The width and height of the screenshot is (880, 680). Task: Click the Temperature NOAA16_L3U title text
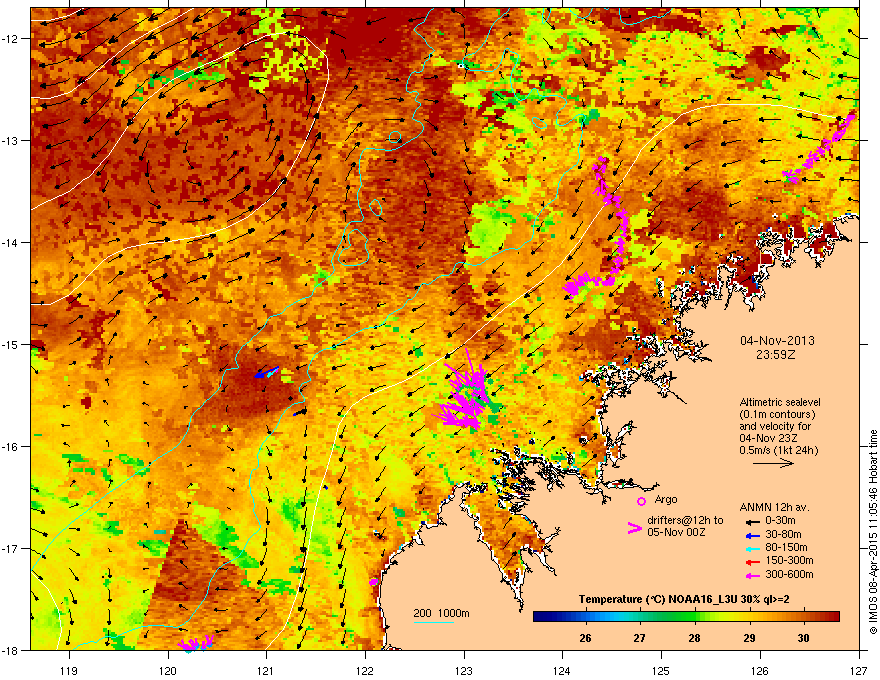[x=684, y=599]
